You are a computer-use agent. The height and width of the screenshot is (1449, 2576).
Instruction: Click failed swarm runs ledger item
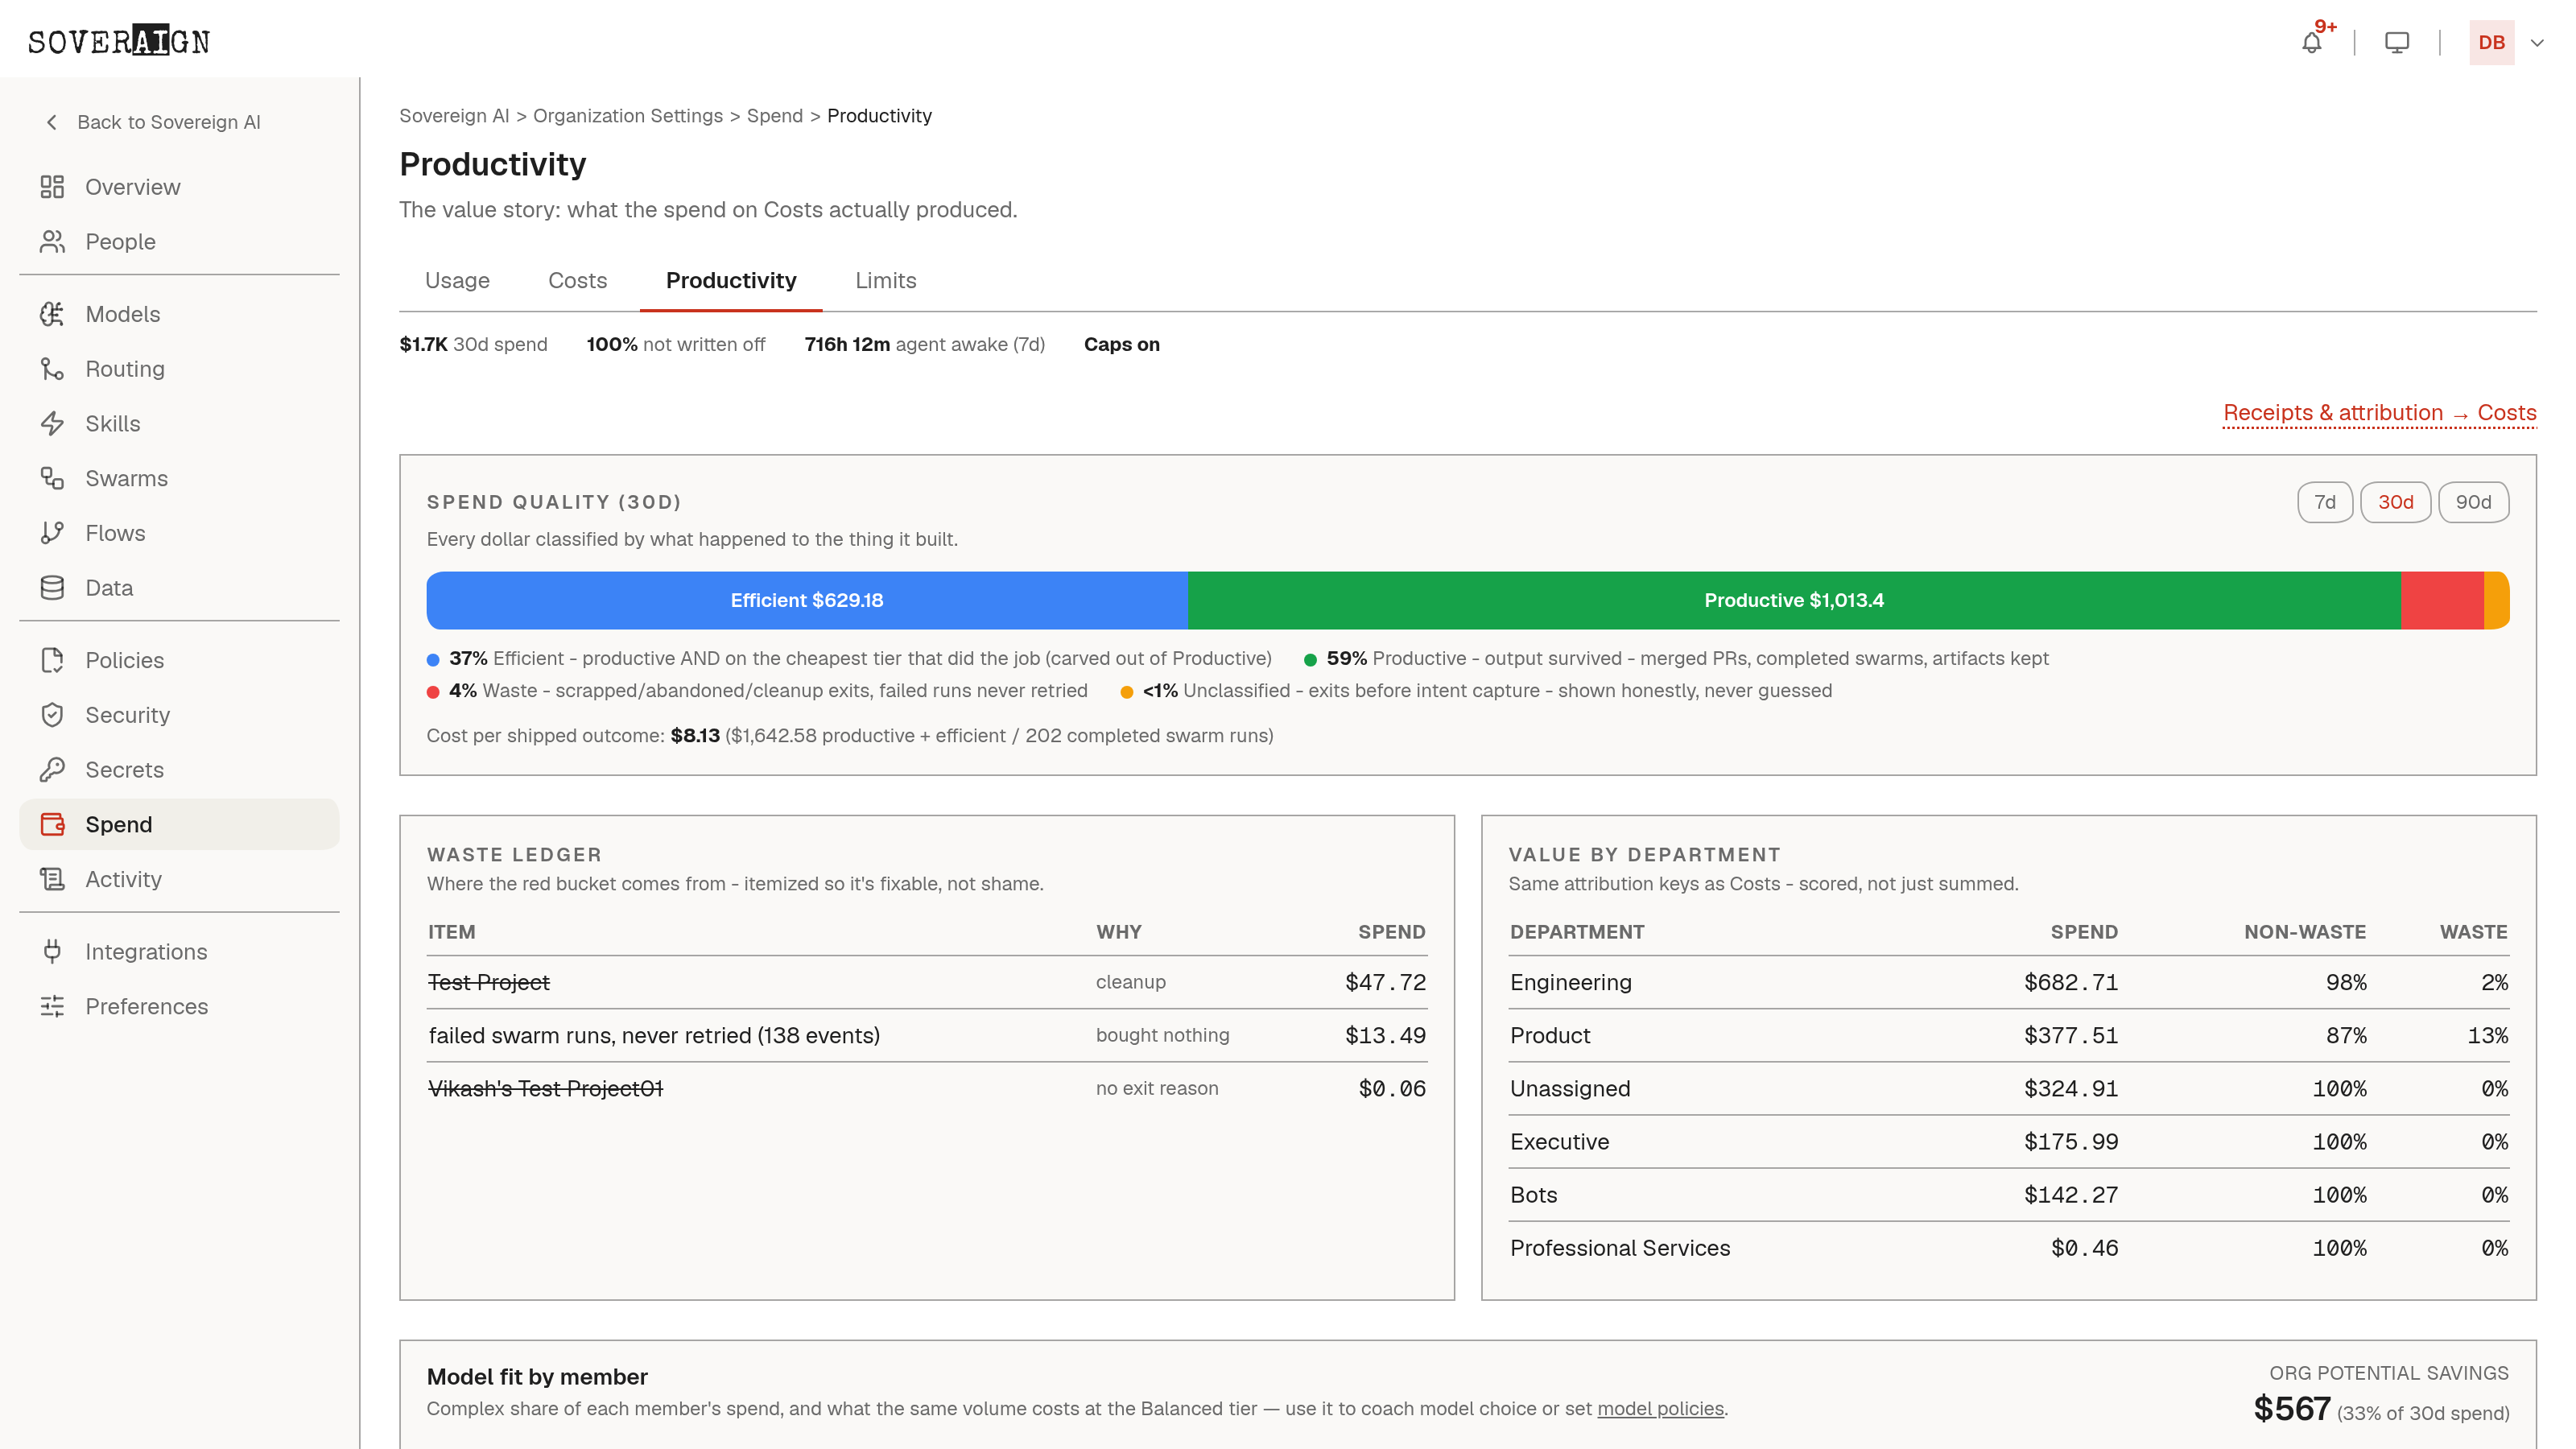(x=654, y=1035)
